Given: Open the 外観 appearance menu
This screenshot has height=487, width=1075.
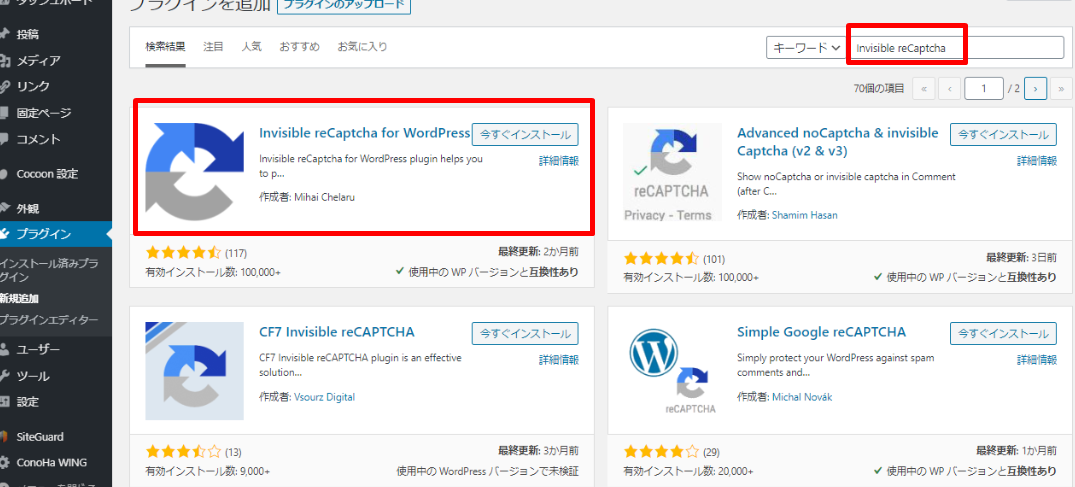Looking at the screenshot, I should (28, 209).
